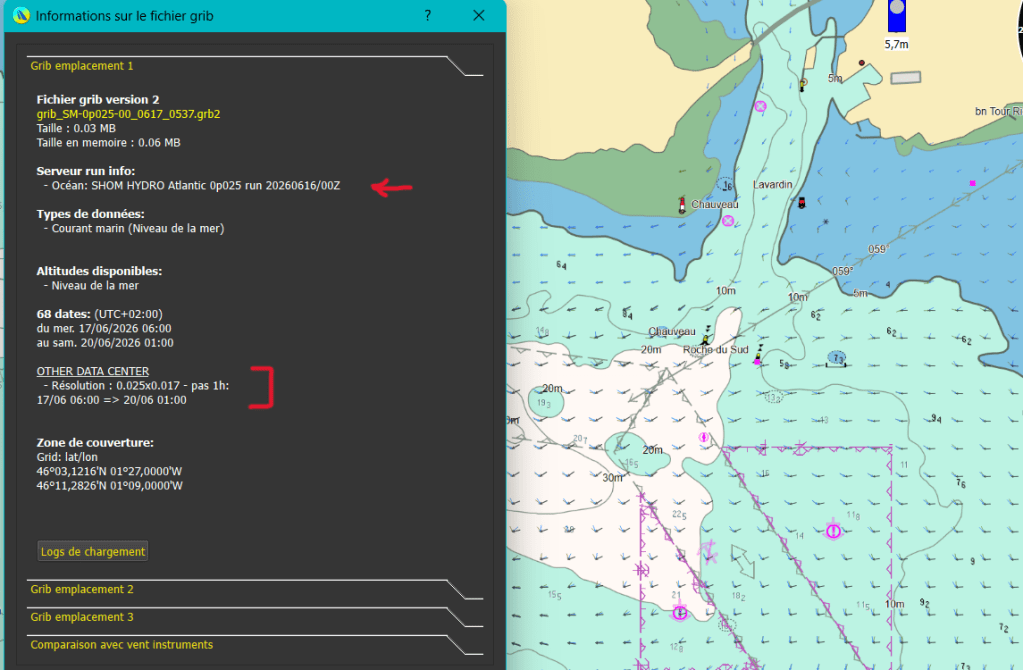Image resolution: width=1023 pixels, height=670 pixels.
Task: Click the Chauveau cardinal buoy near 20m contour
Action: (706, 337)
